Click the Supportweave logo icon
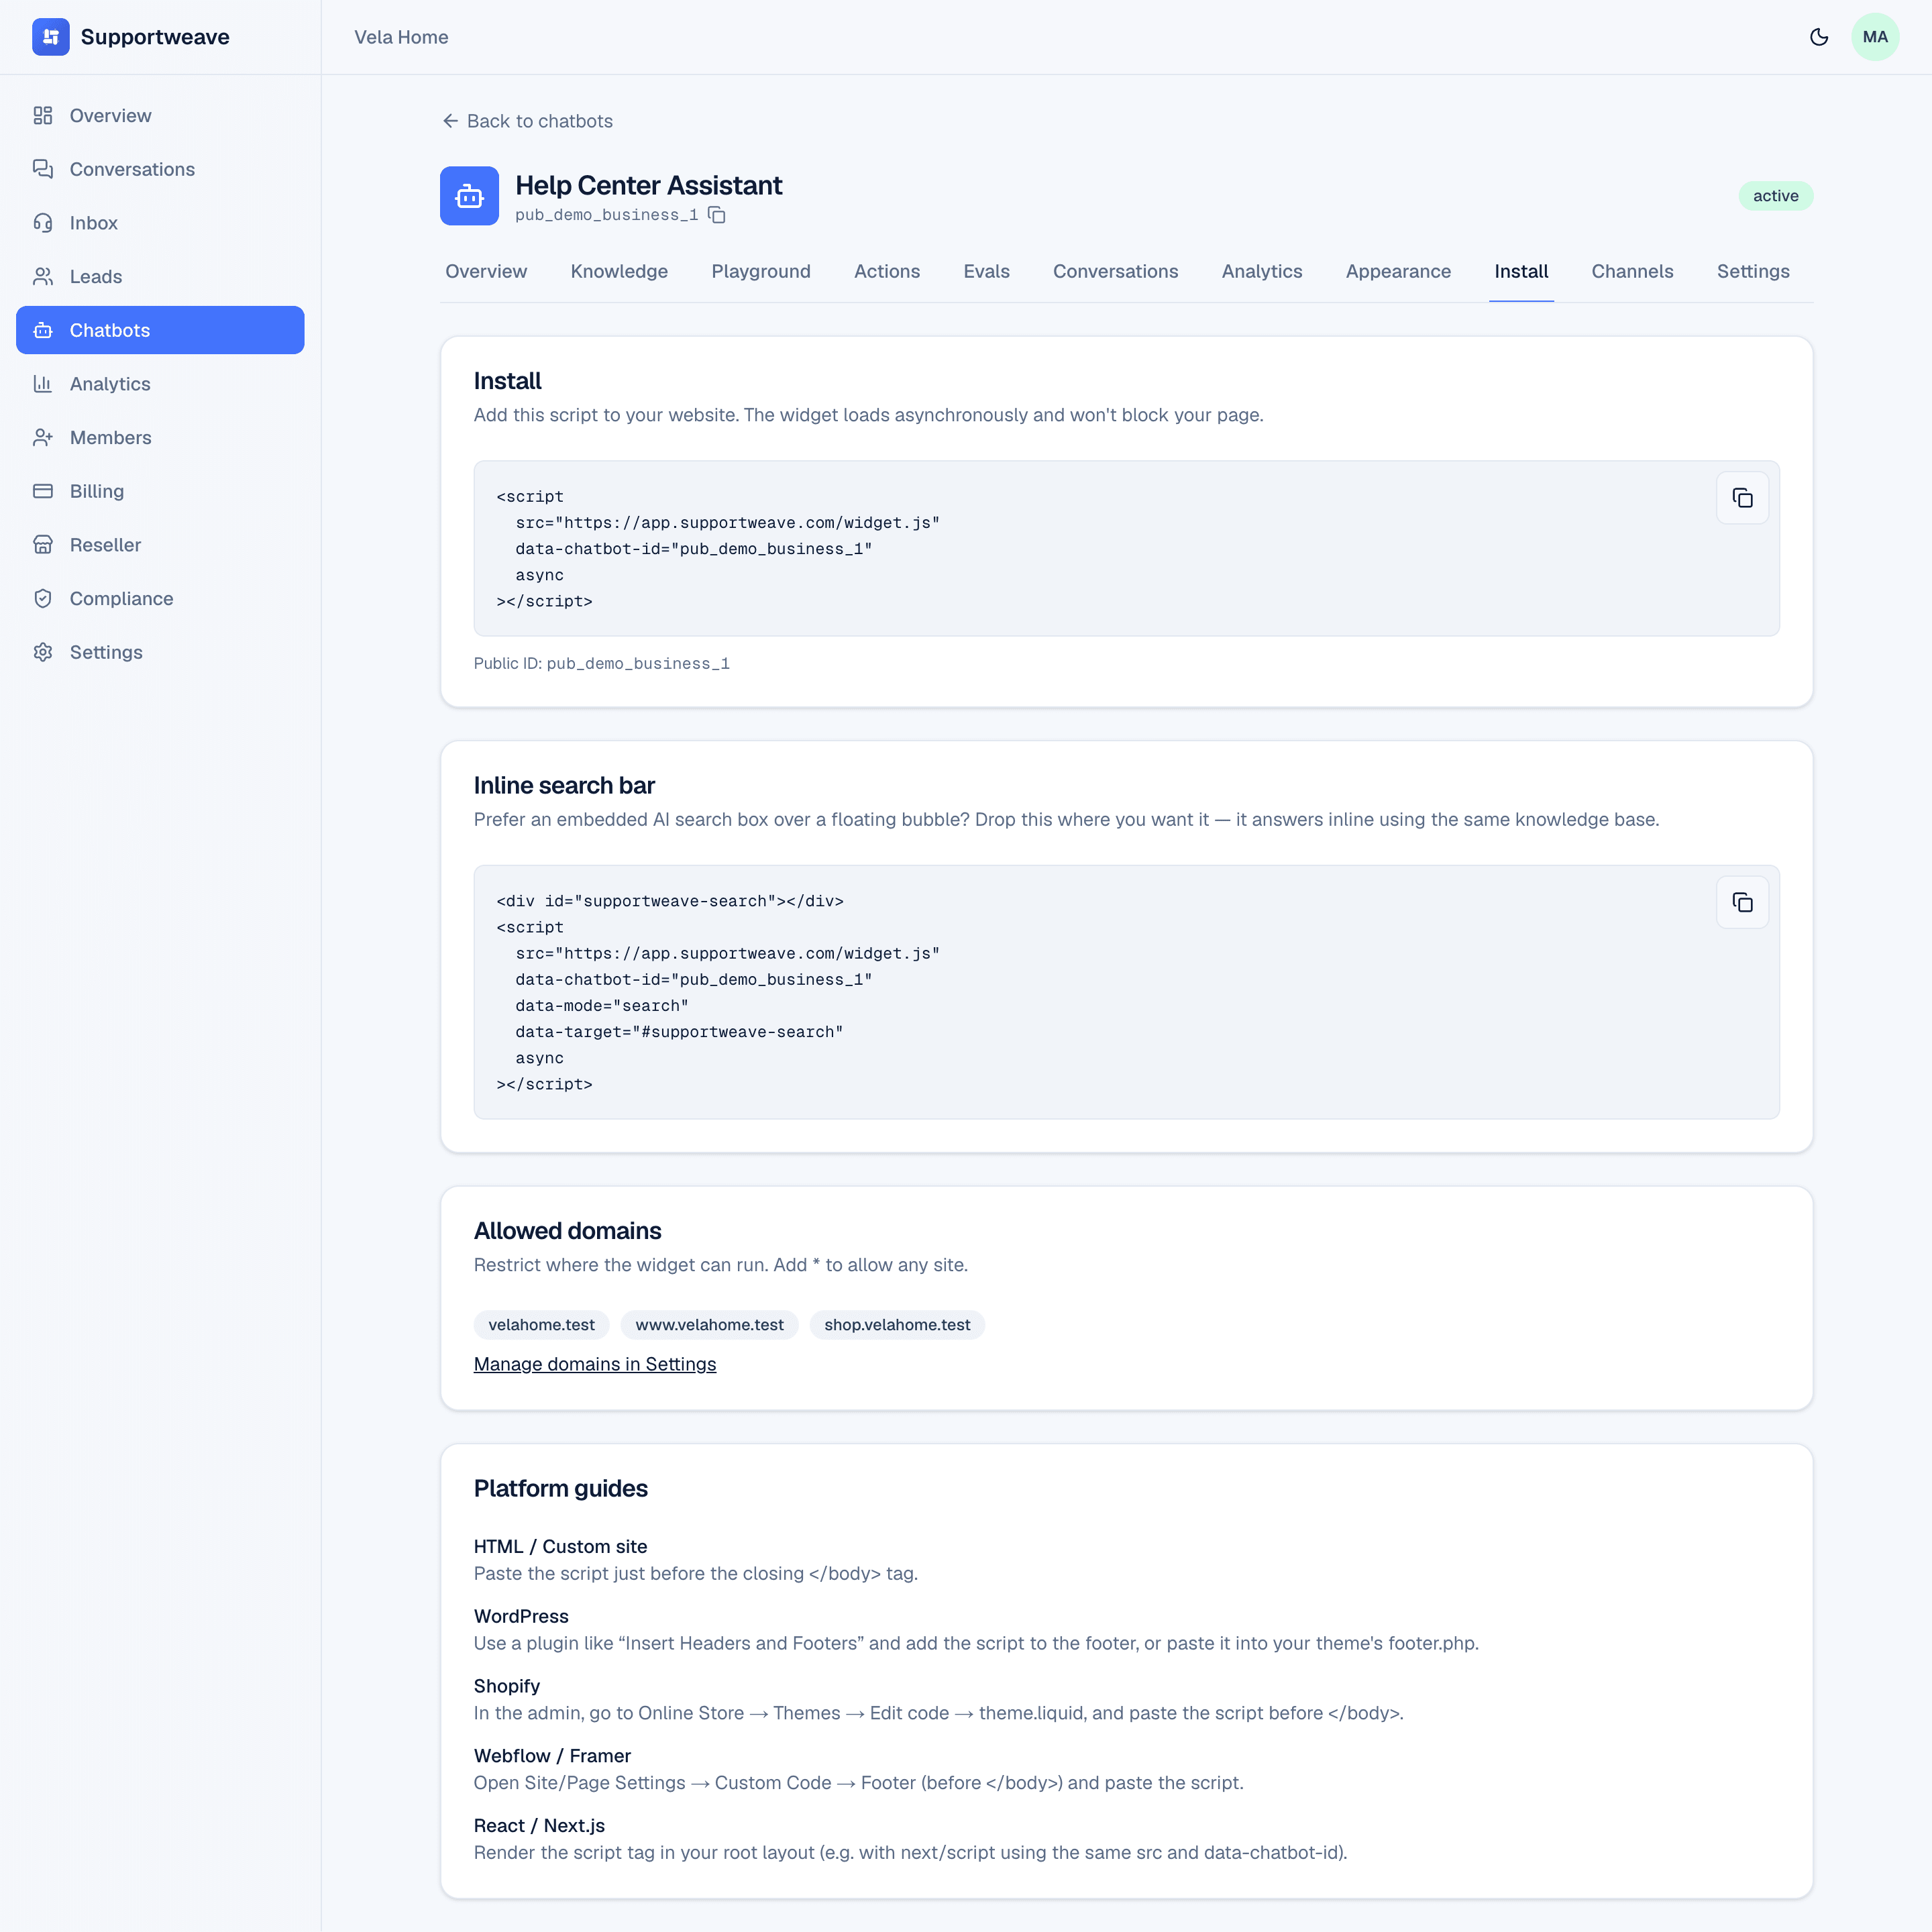This screenshot has width=1932, height=1932. [x=51, y=37]
